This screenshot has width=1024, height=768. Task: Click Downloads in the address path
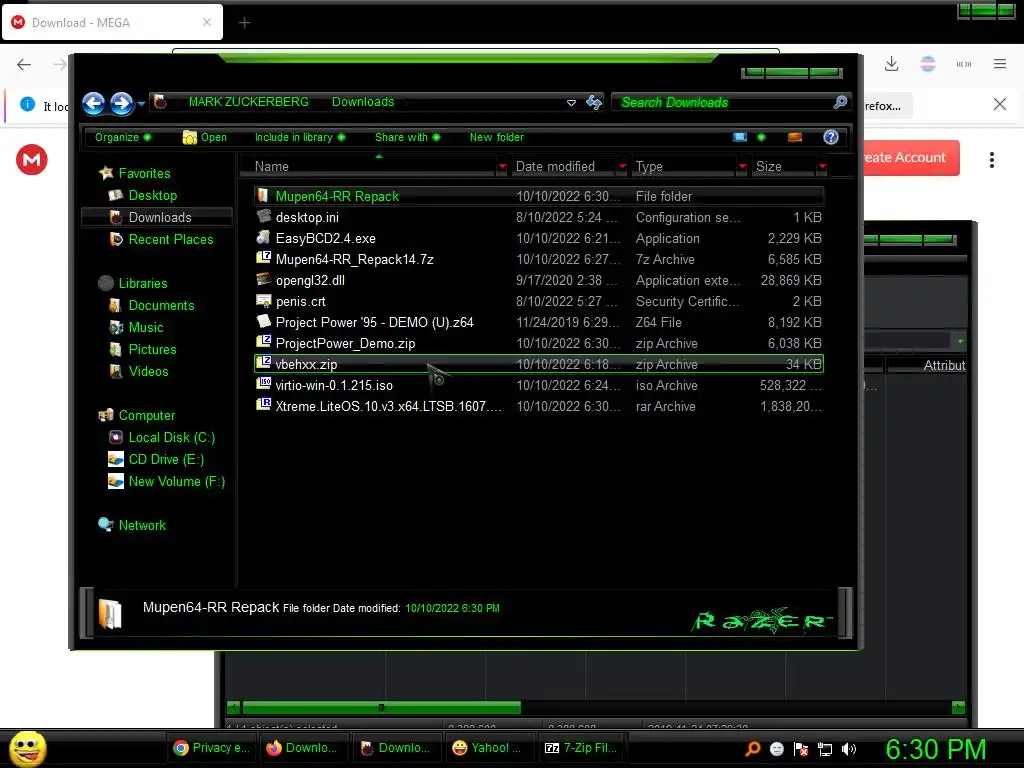coord(362,102)
